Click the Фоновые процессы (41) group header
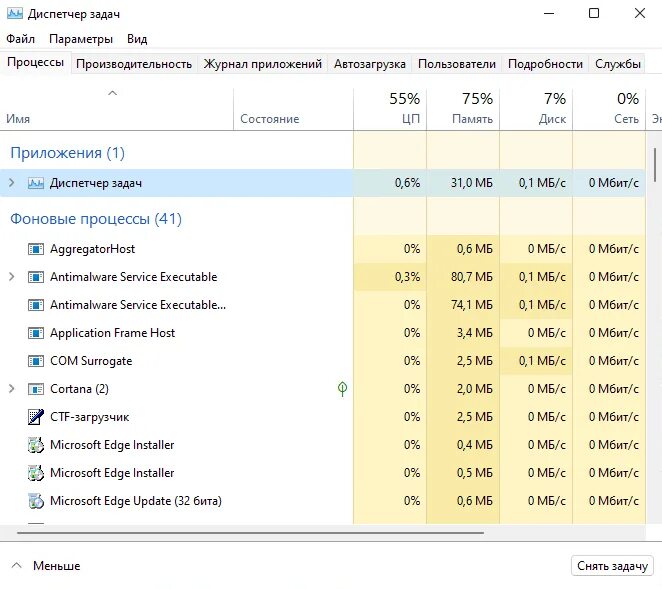This screenshot has width=662, height=589. point(96,219)
